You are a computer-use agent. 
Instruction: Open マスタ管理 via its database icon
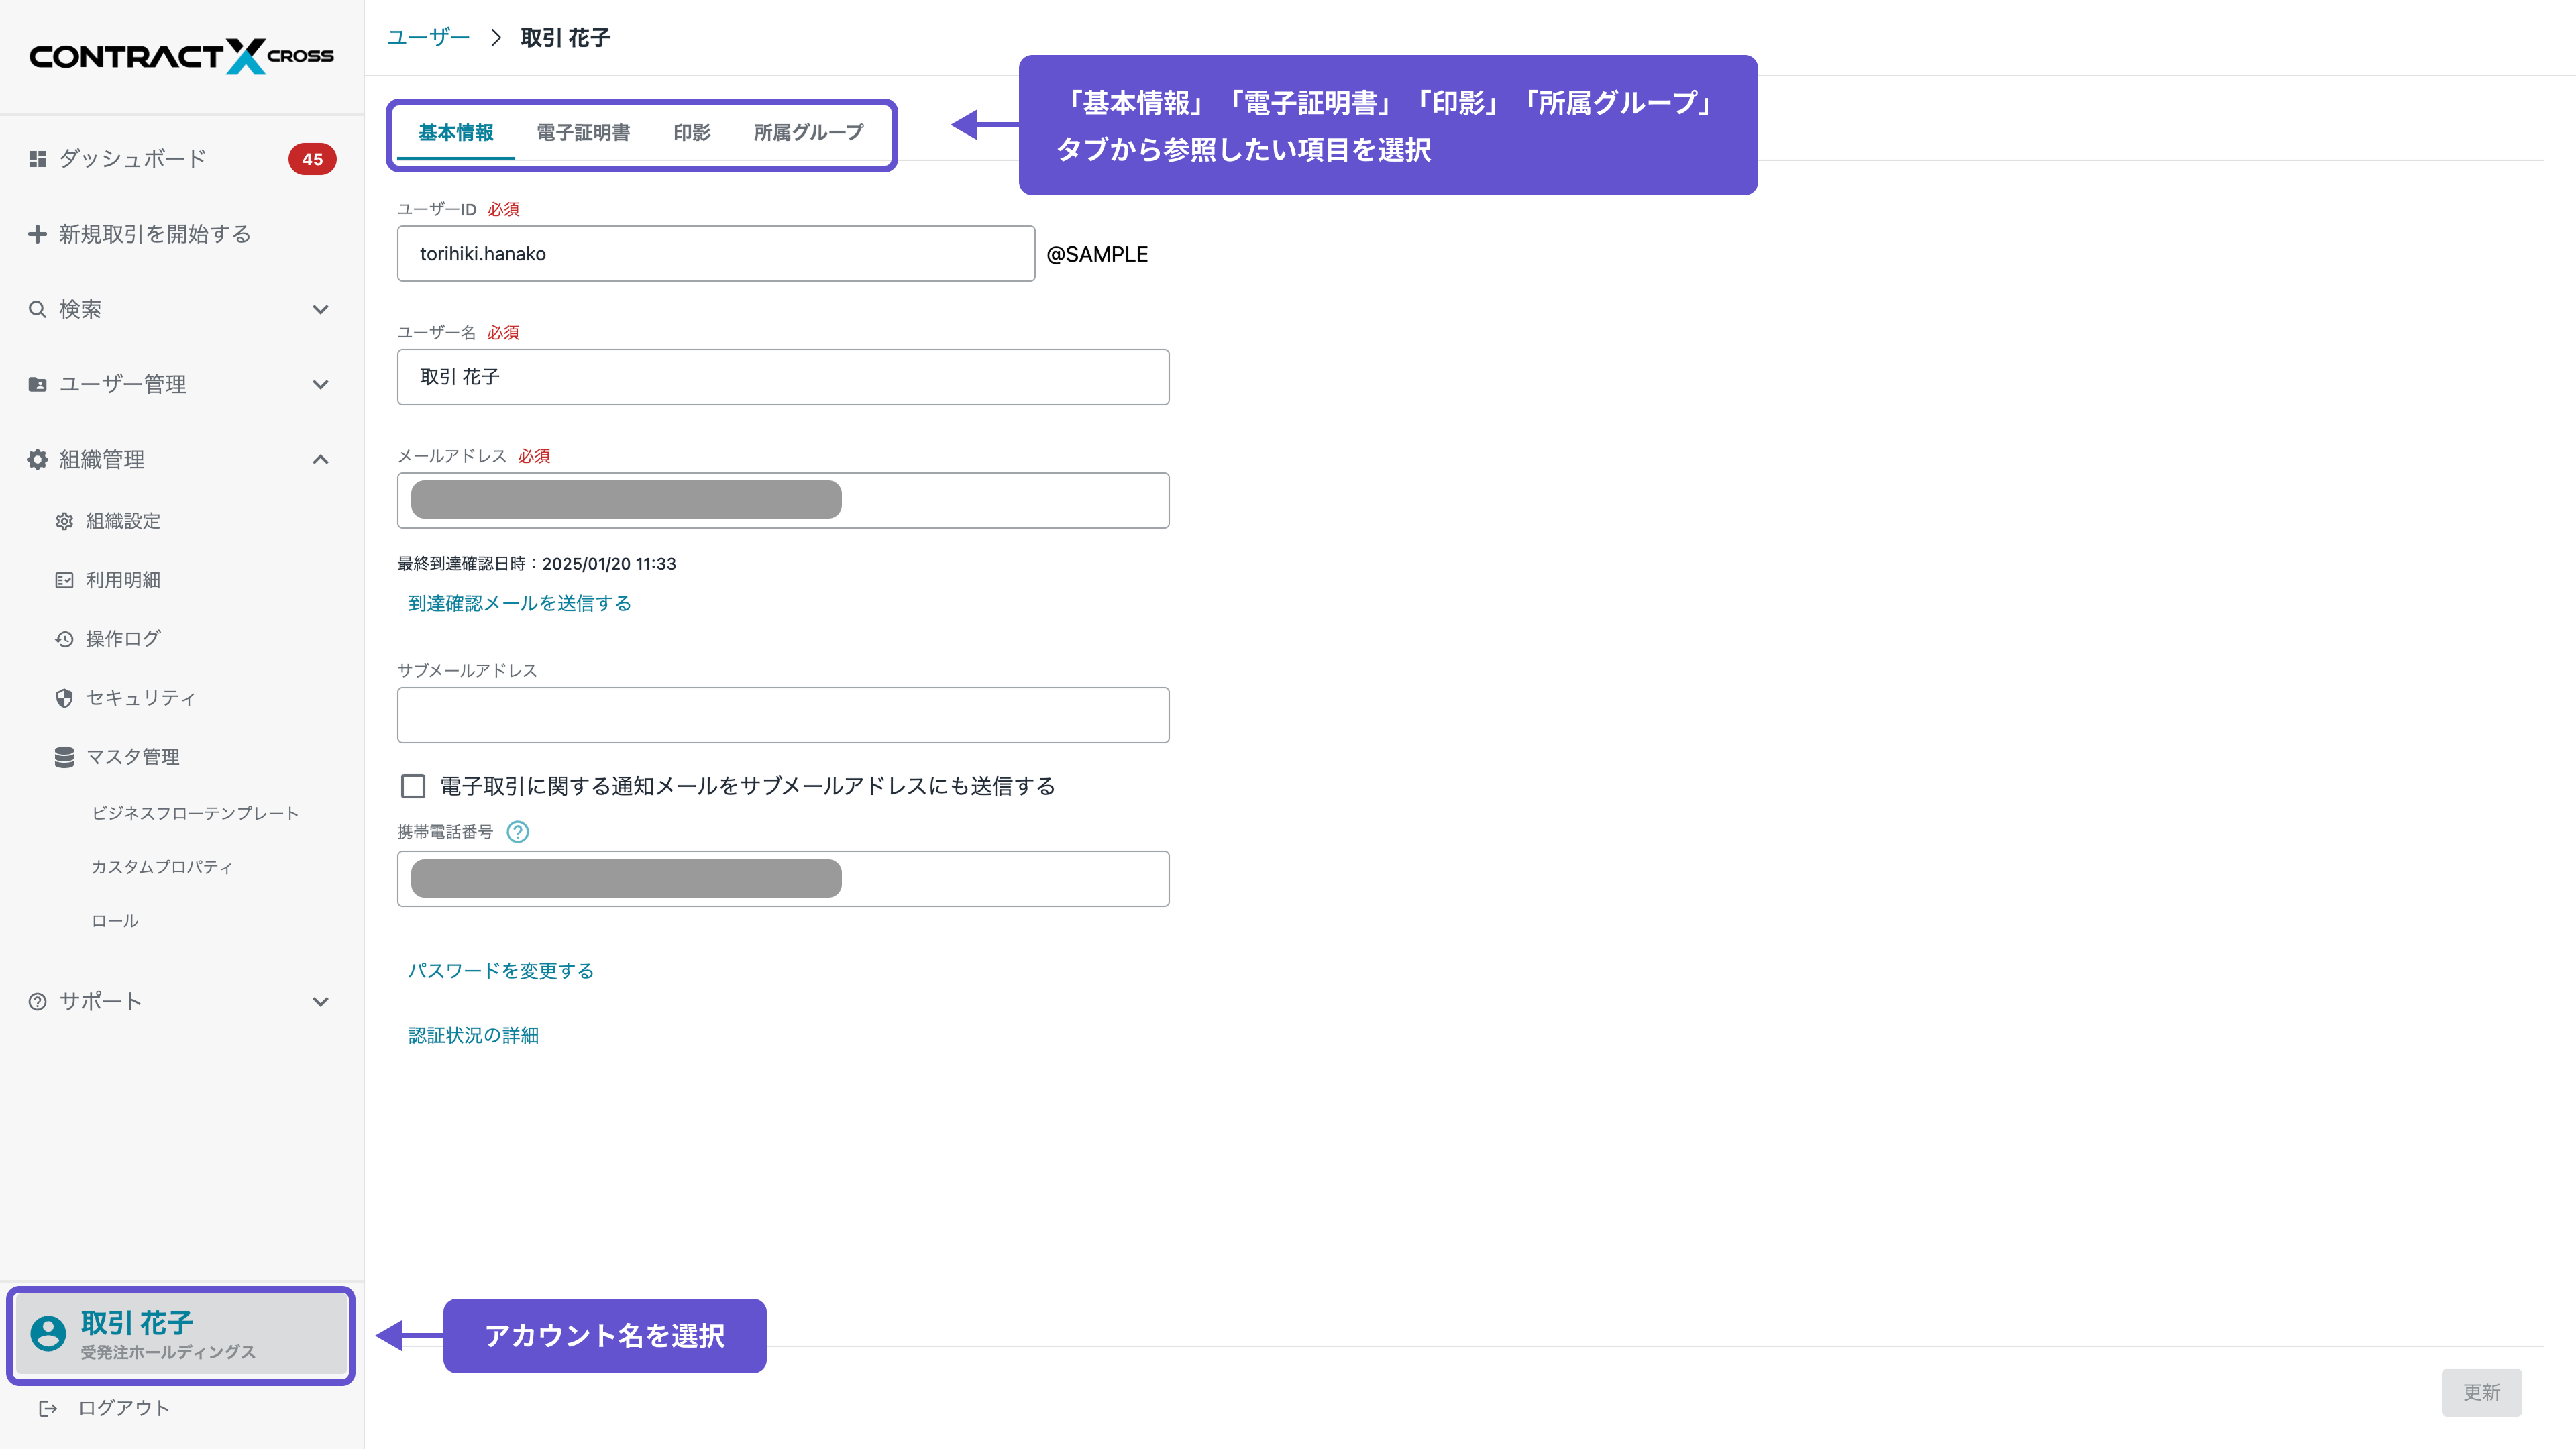point(64,757)
